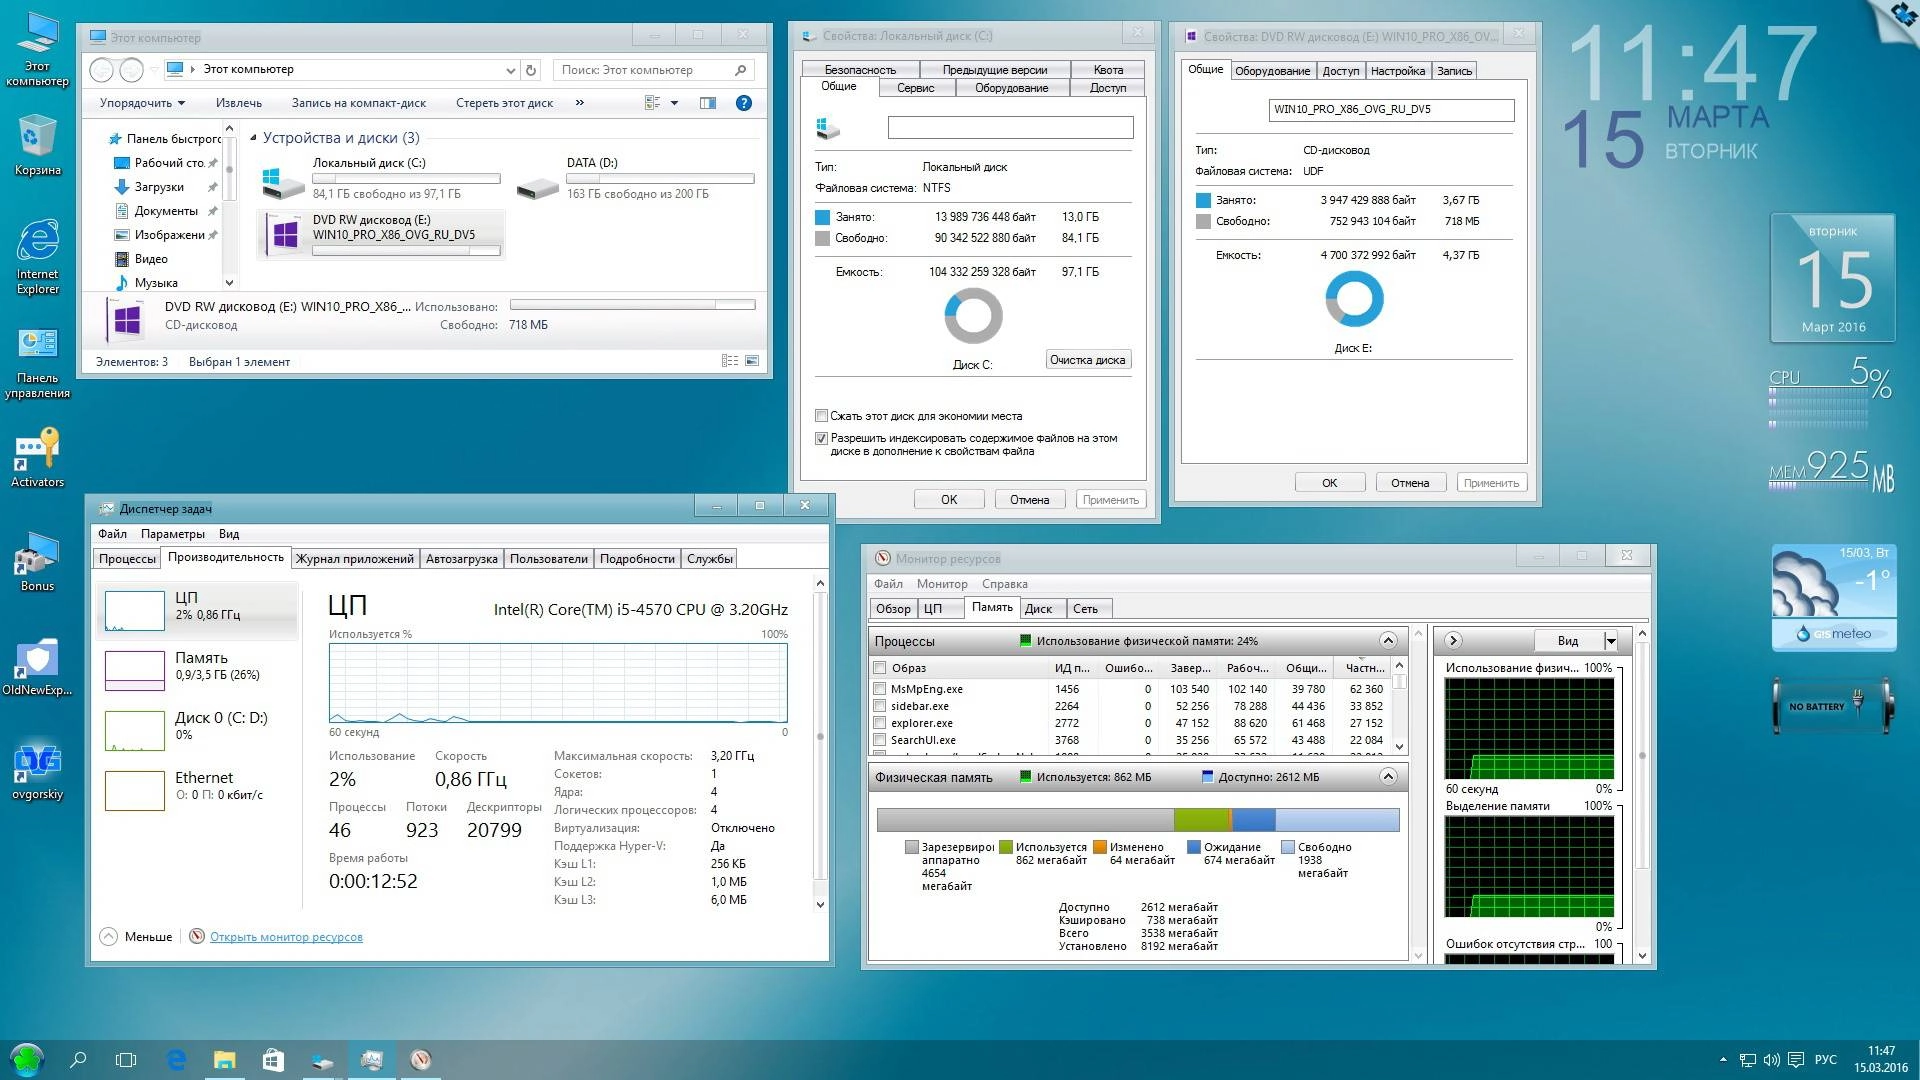Image resolution: width=1920 pixels, height=1080 pixels.
Task: Open the Windows Store taskbar icon
Action: [274, 1059]
